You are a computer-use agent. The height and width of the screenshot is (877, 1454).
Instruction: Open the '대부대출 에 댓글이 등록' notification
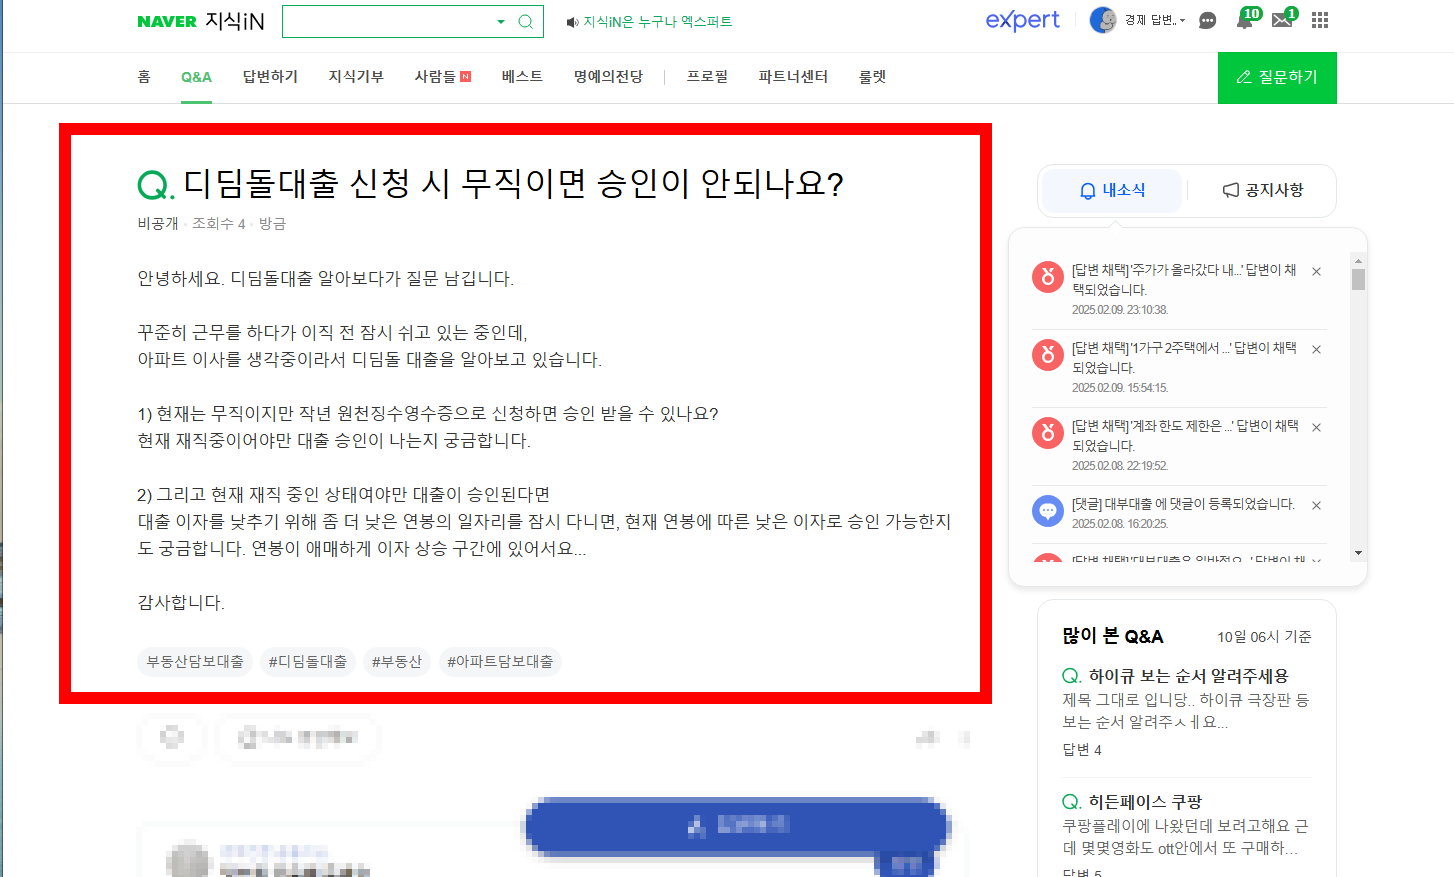pyautogui.click(x=1183, y=504)
